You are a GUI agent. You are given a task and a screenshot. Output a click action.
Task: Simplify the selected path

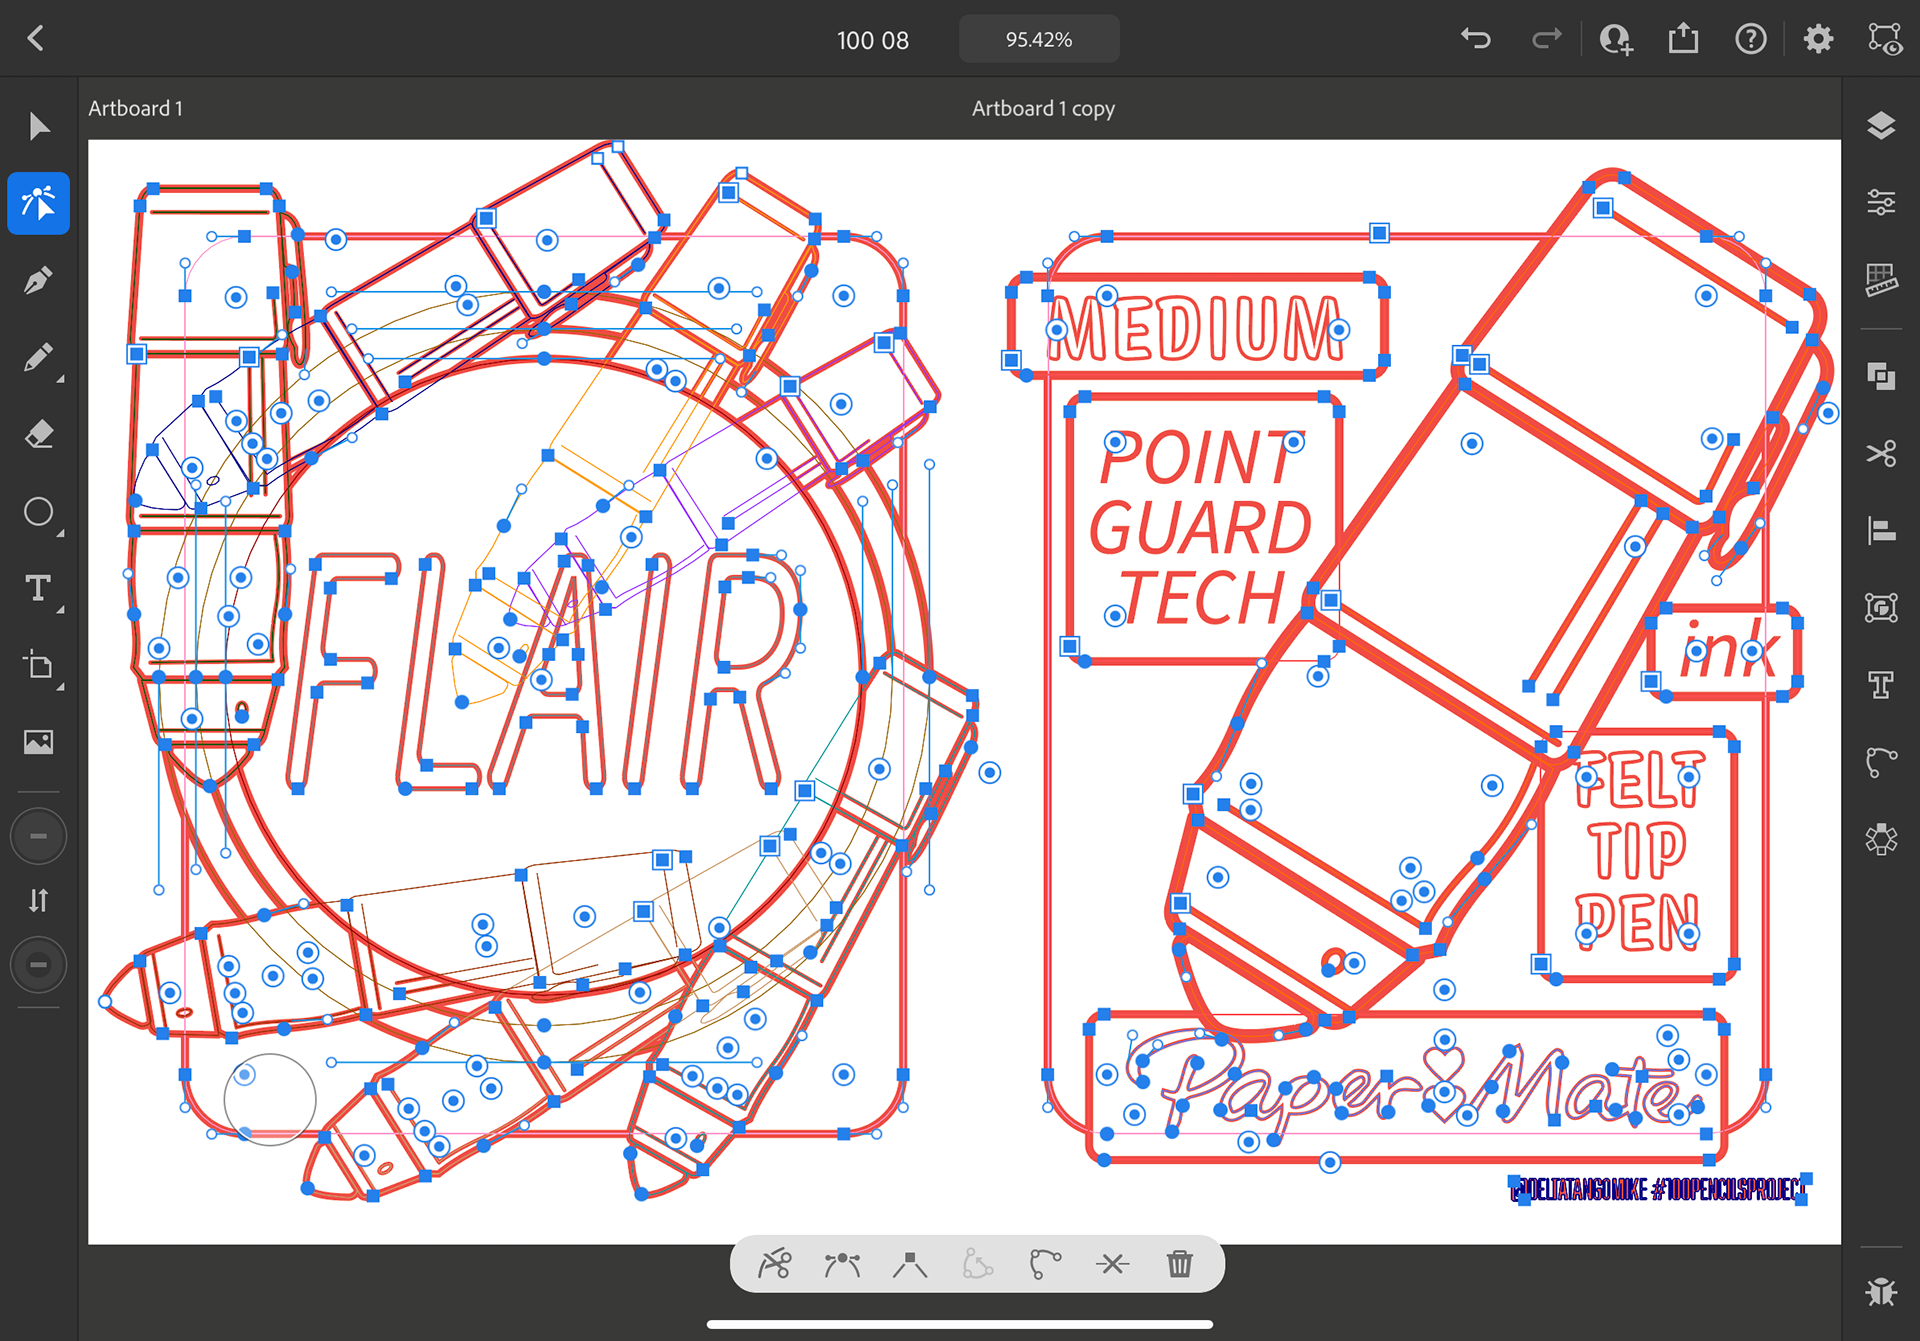pyautogui.click(x=1045, y=1264)
